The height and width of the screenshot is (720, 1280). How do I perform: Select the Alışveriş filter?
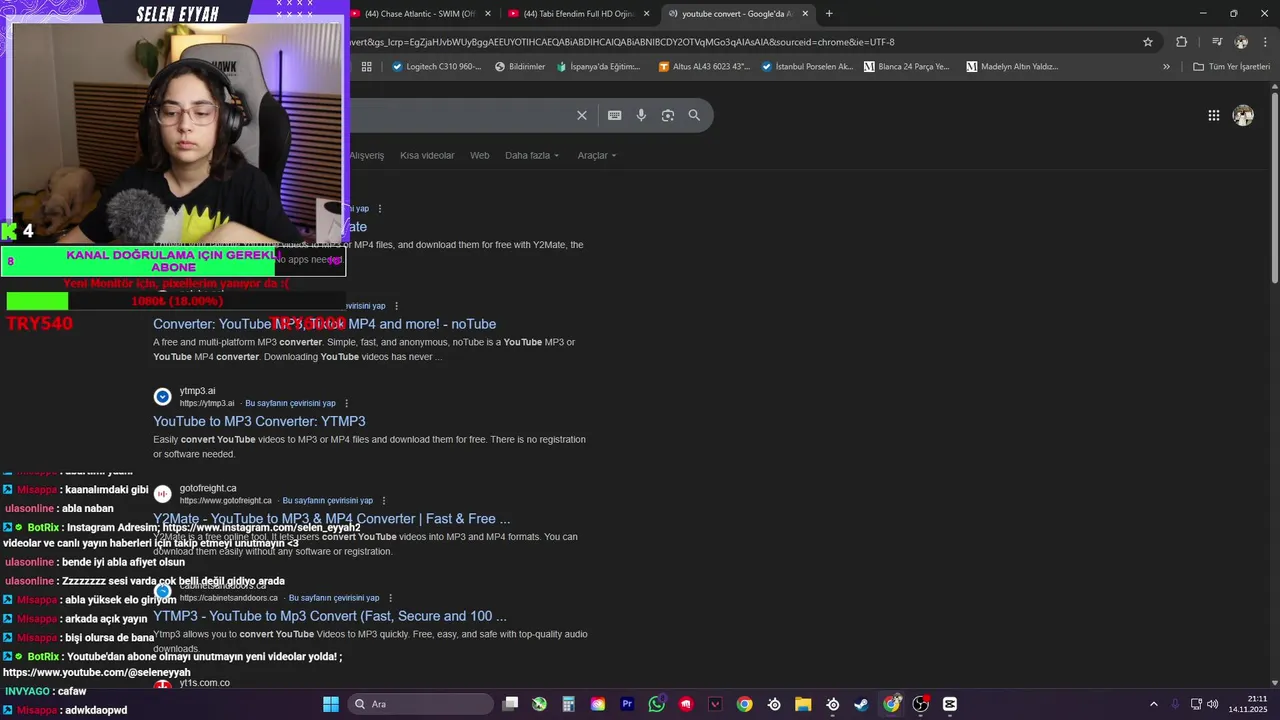pyautogui.click(x=366, y=155)
